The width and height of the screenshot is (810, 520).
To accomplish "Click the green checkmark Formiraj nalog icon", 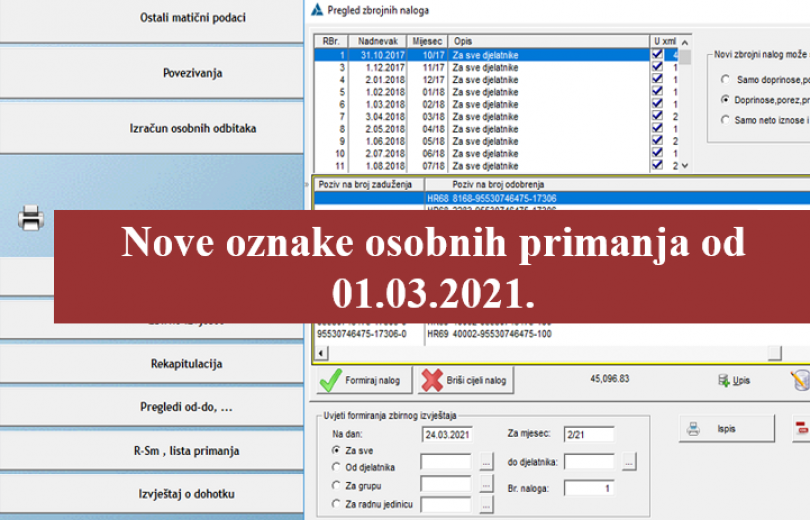I will 330,381.
